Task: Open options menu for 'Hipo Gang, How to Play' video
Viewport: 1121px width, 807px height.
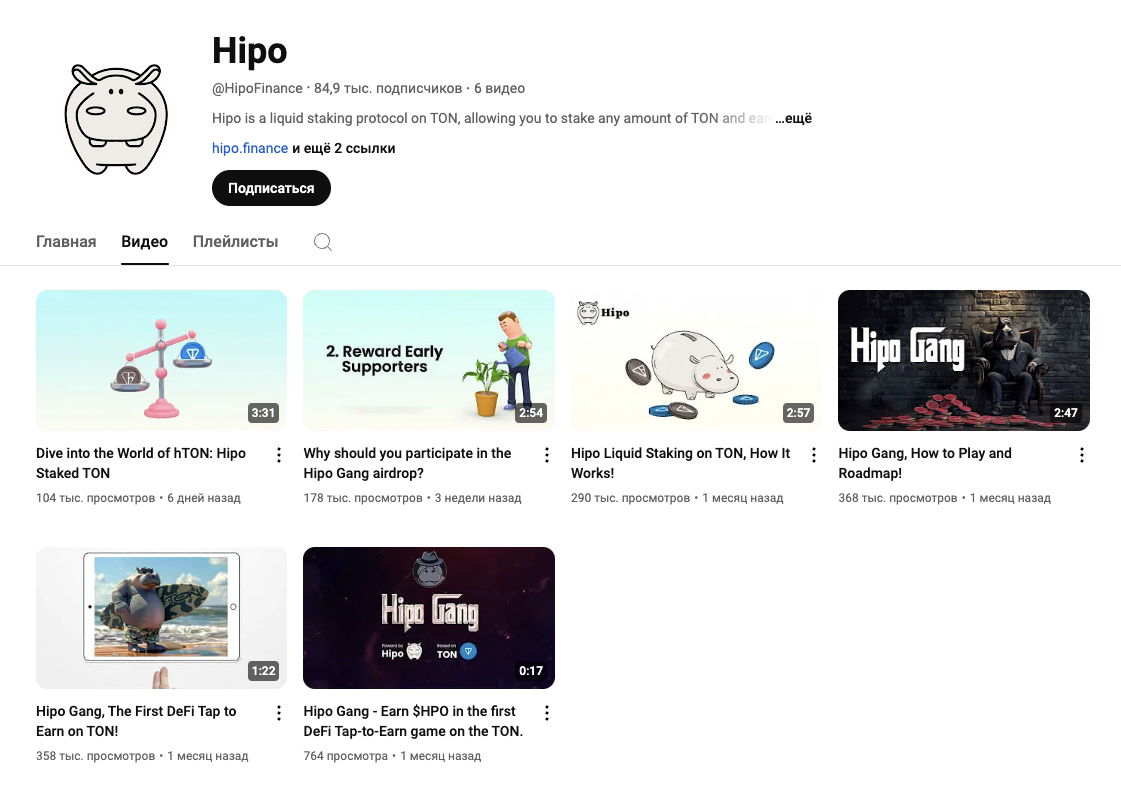Action: tap(1082, 455)
